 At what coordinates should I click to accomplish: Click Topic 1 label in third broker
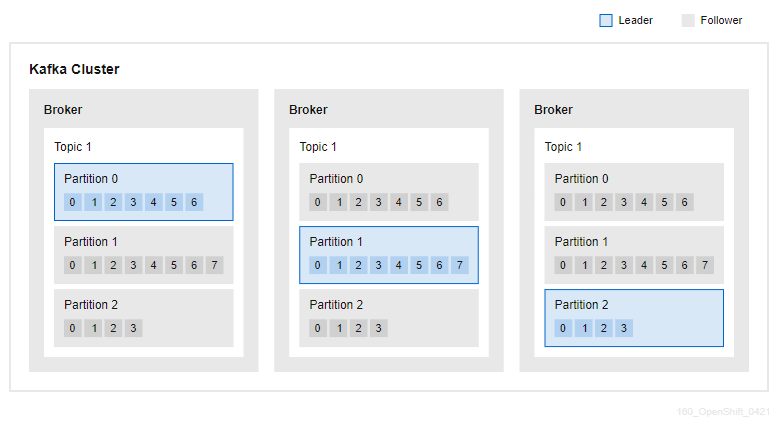(563, 147)
